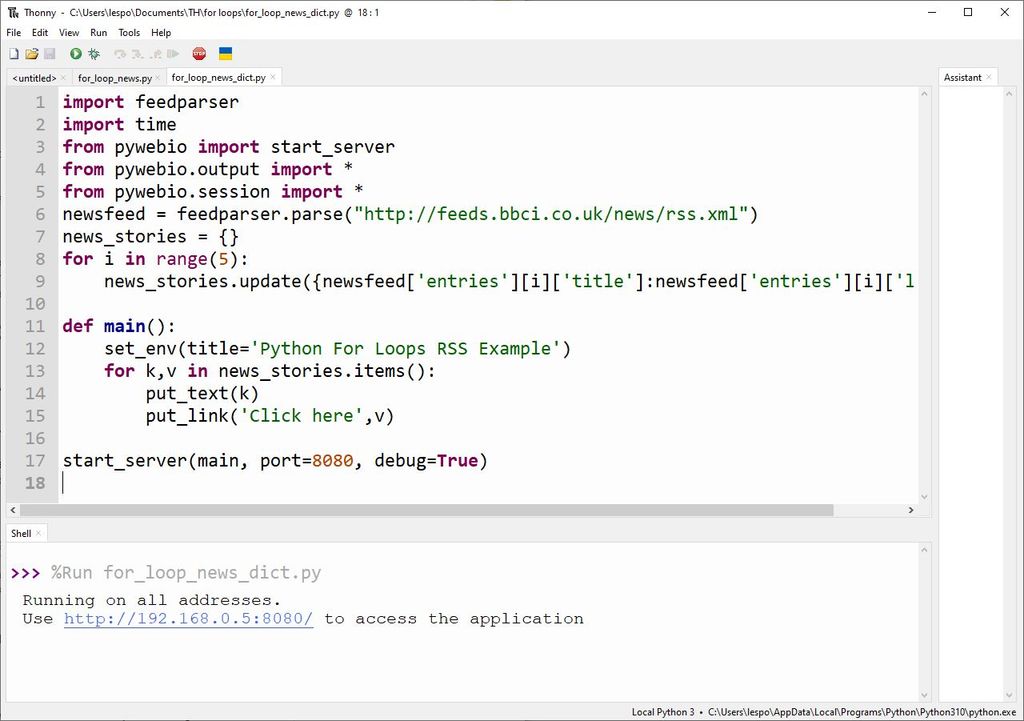This screenshot has height=721, width=1024.
Task: Click the 'Python For Loops RSS Example' string
Action: (405, 348)
